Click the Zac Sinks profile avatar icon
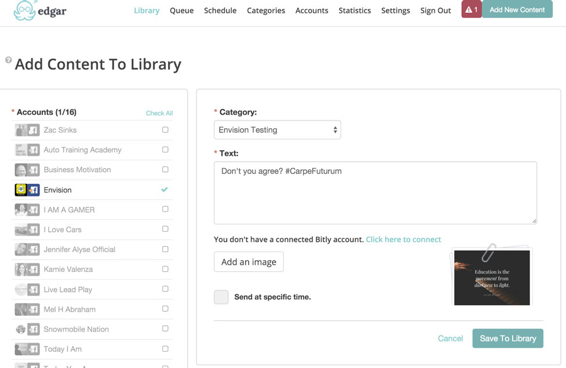The width and height of the screenshot is (566, 368). point(21,130)
